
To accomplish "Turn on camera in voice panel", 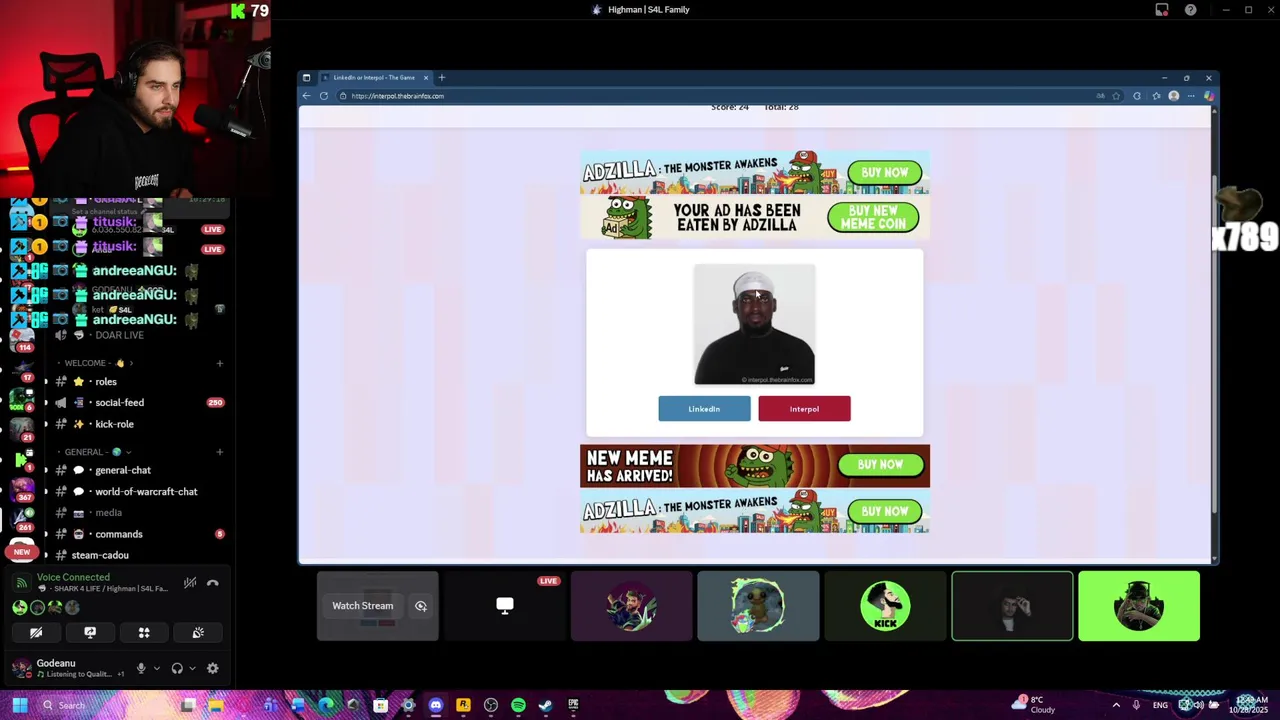I will (x=36, y=633).
